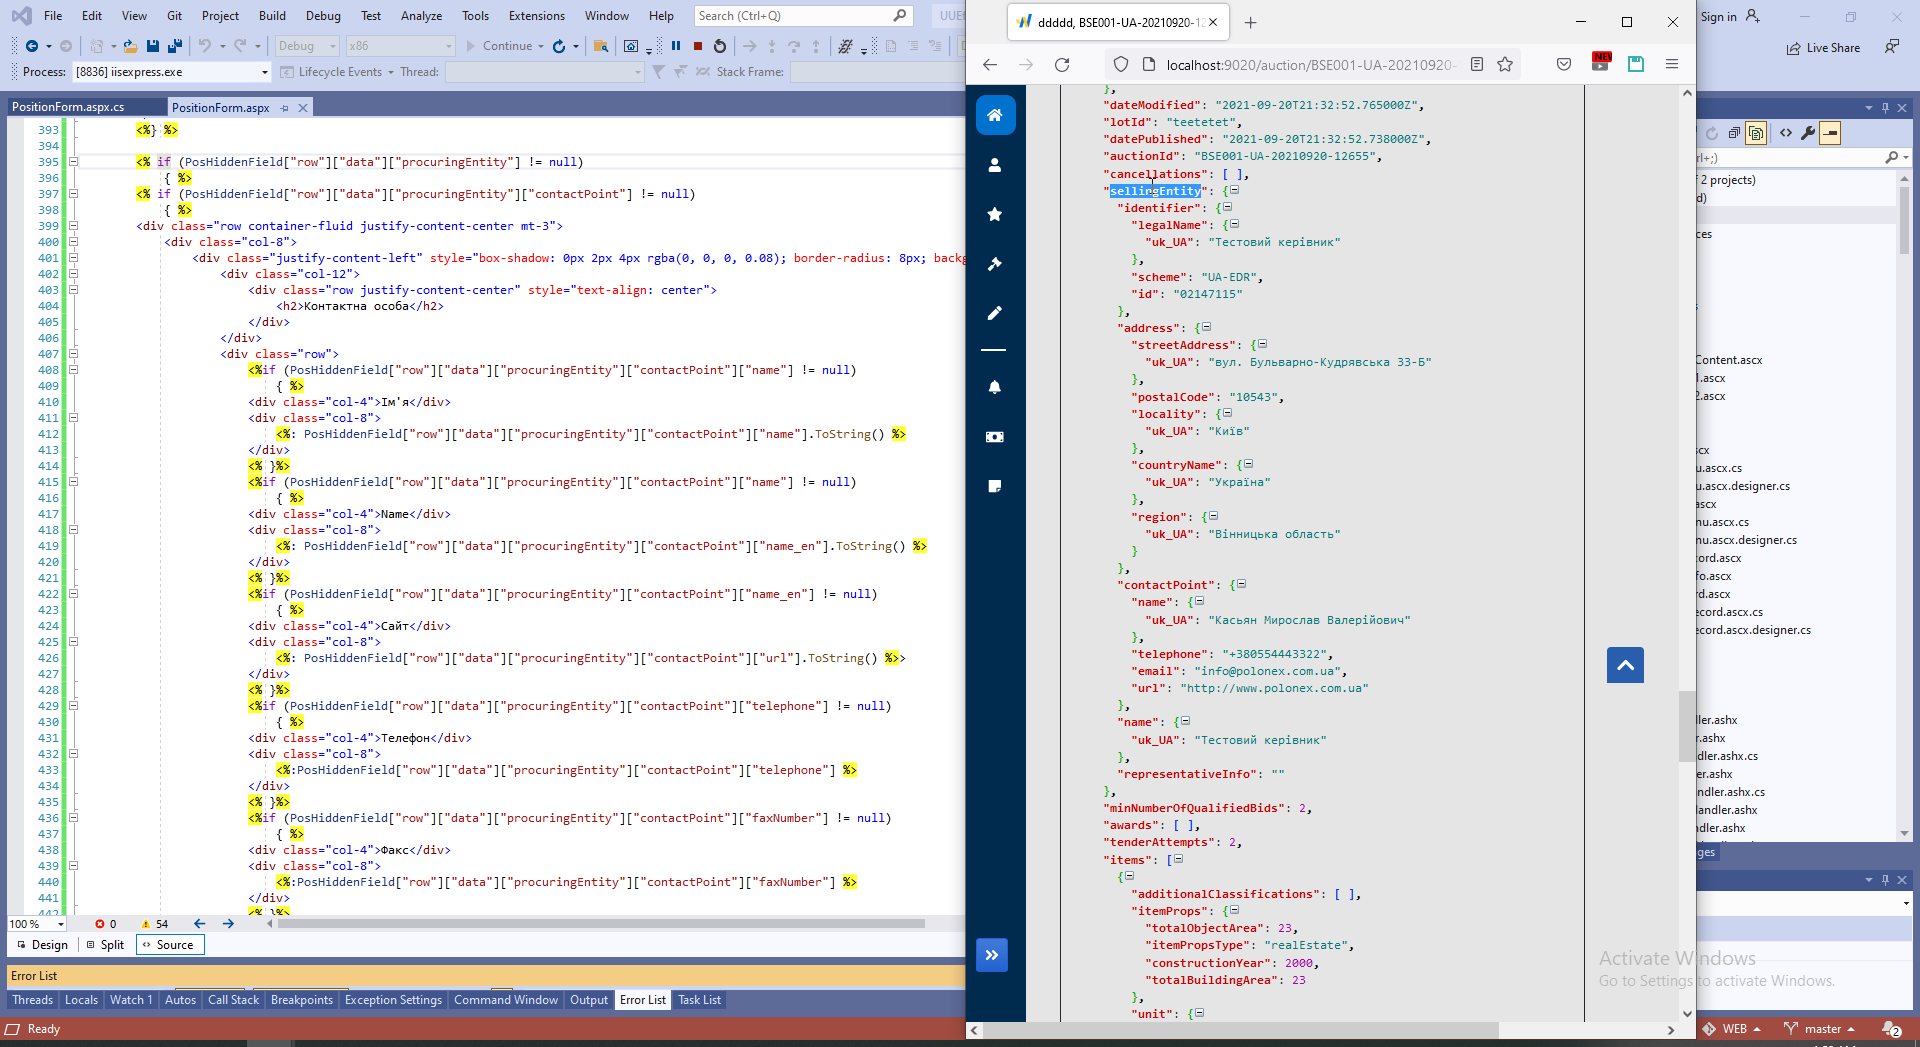This screenshot has width=1920, height=1047.
Task: Restart the debug session from the toolbar
Action: tap(720, 46)
